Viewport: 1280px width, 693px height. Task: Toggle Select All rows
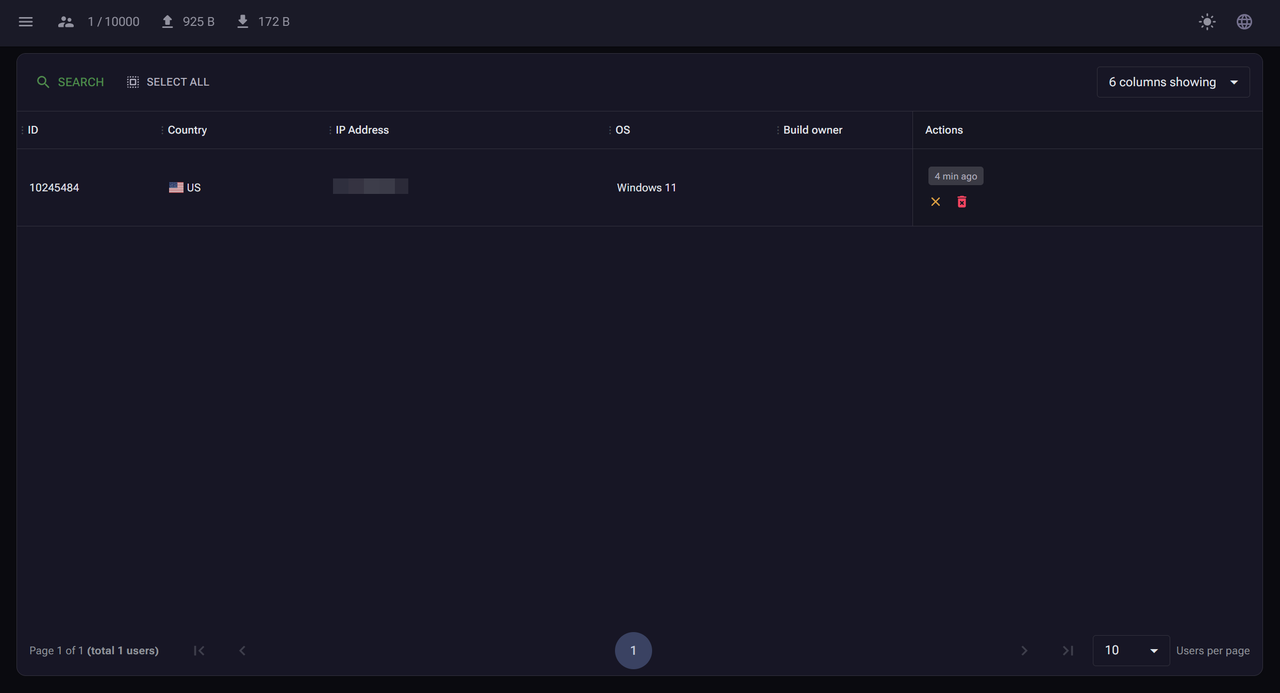click(x=168, y=82)
